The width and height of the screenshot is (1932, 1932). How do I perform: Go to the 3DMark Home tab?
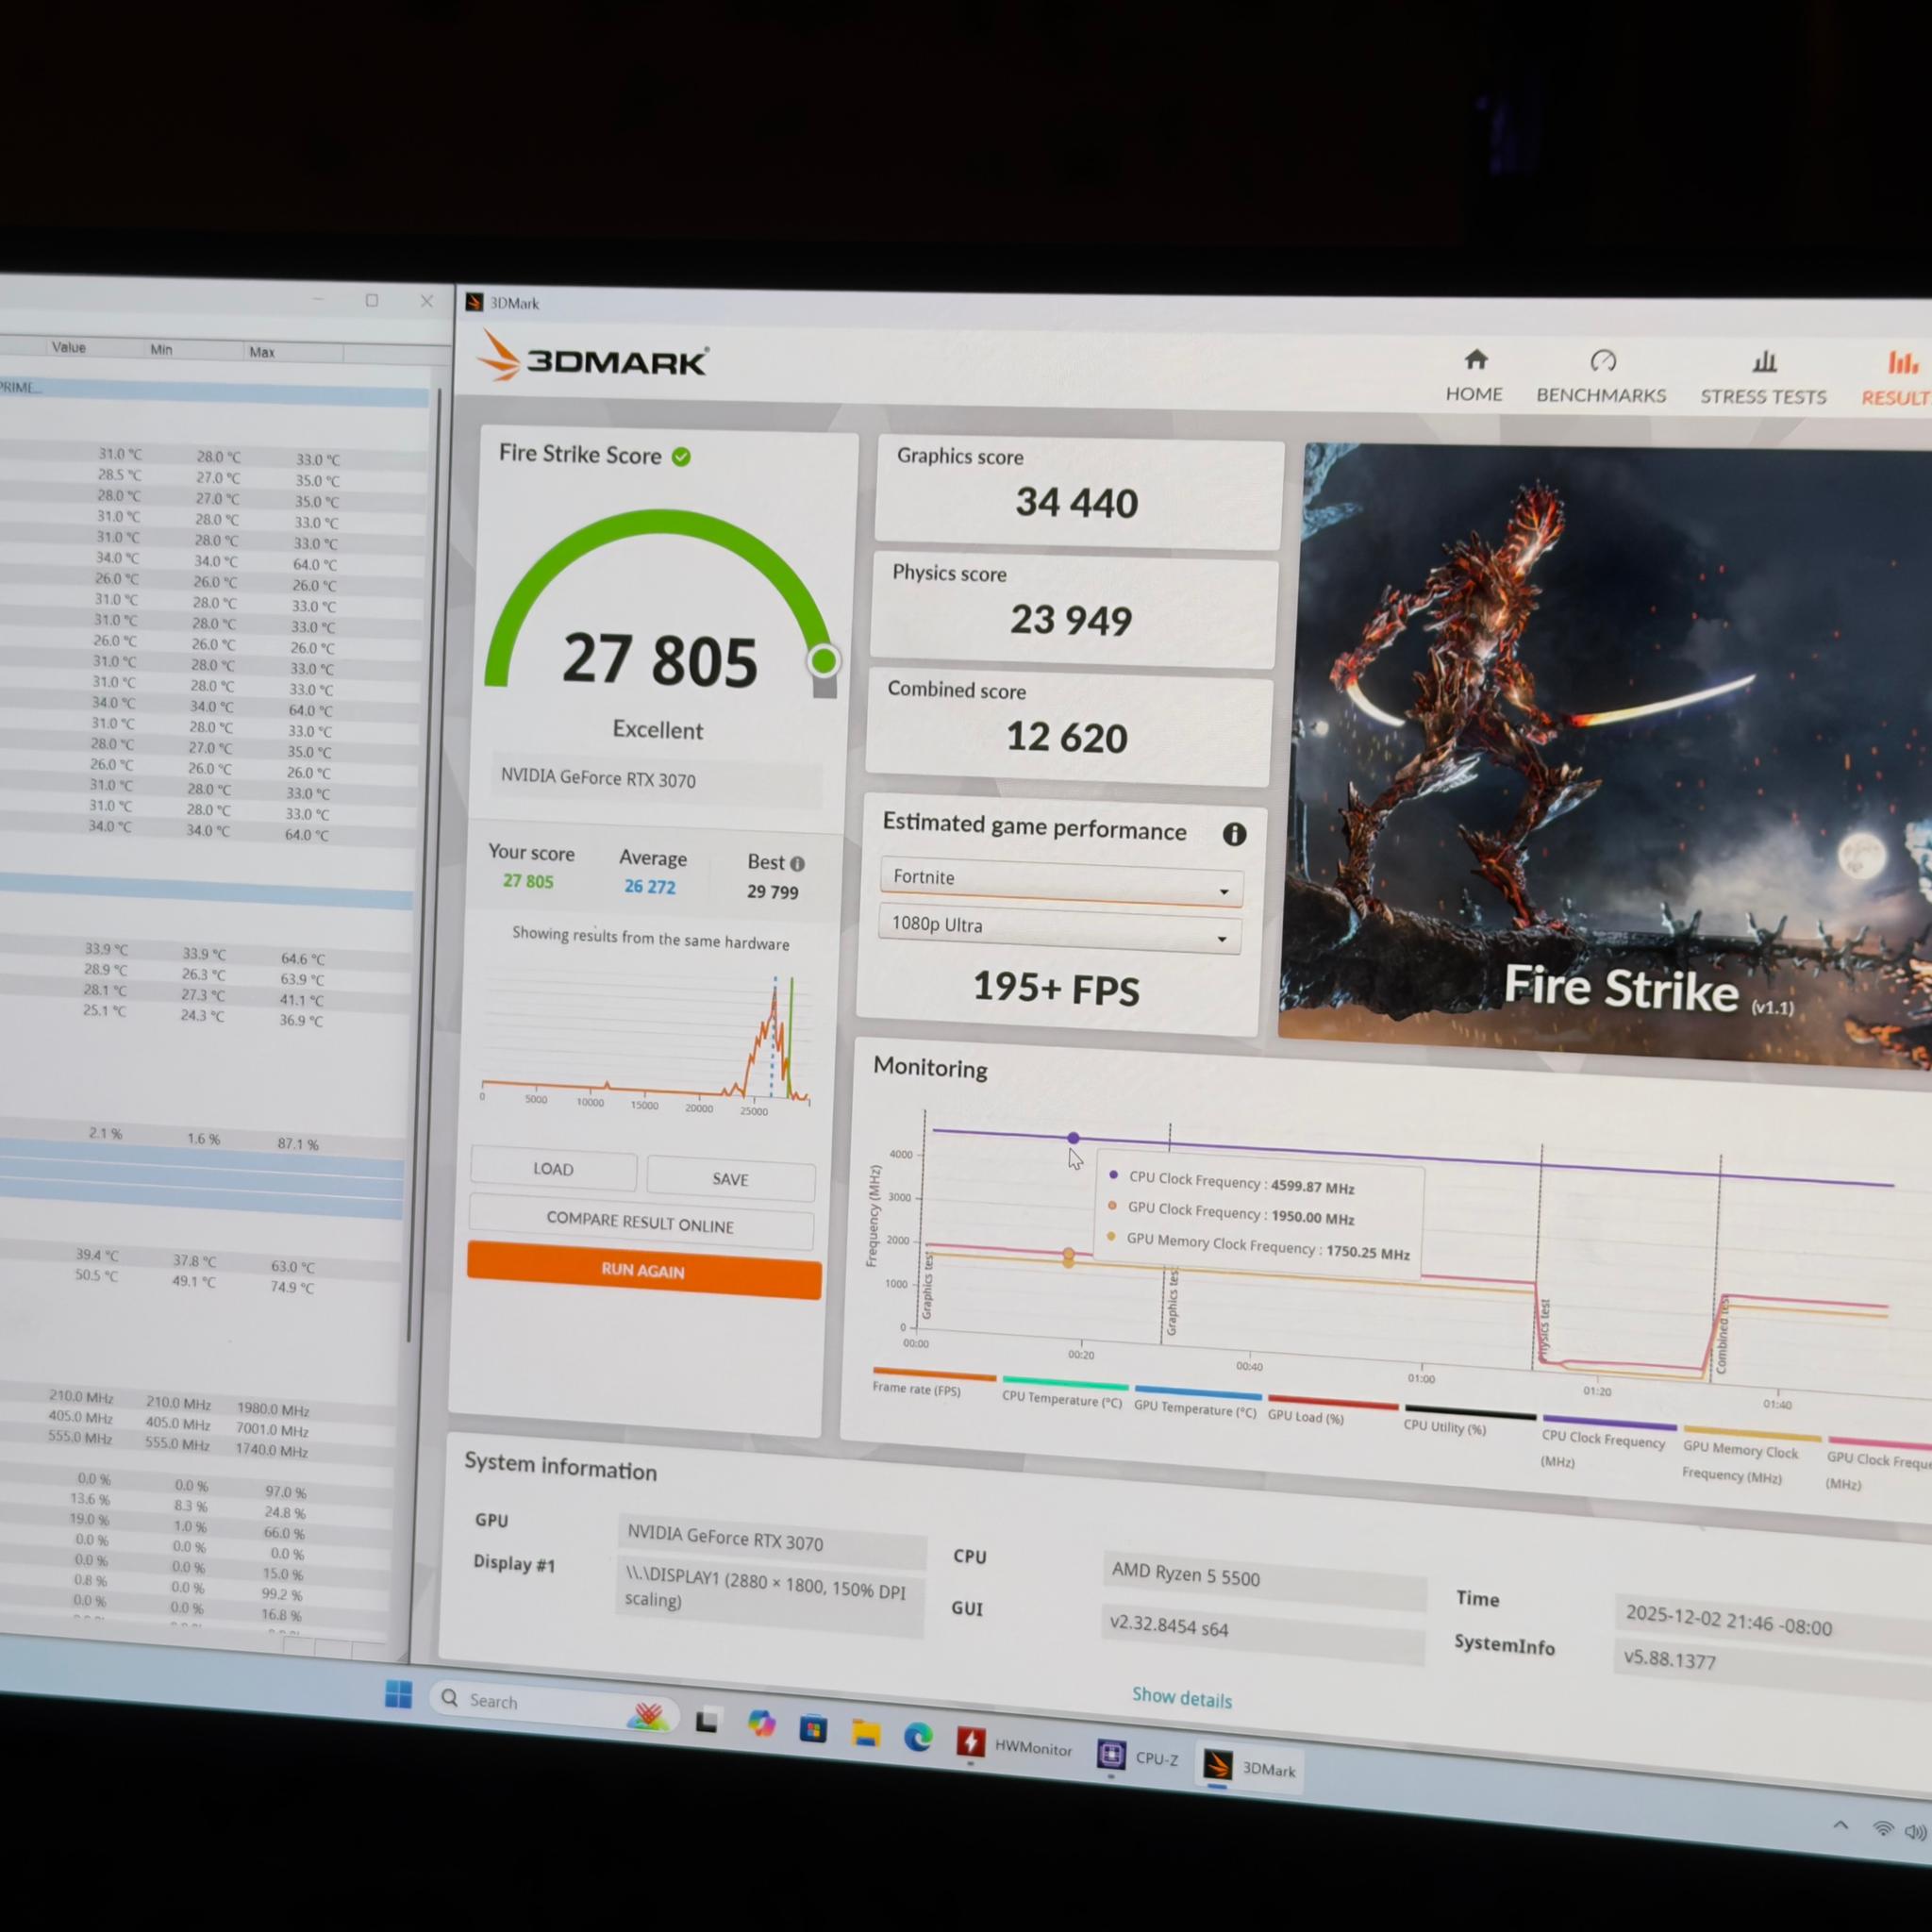[1474, 375]
